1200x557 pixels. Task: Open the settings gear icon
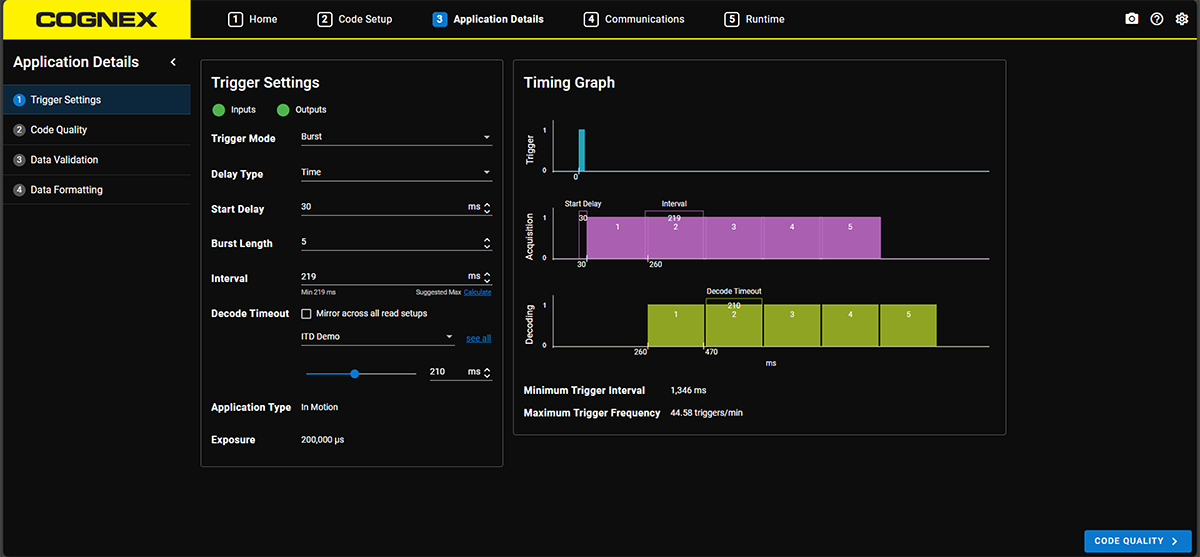(1181, 19)
